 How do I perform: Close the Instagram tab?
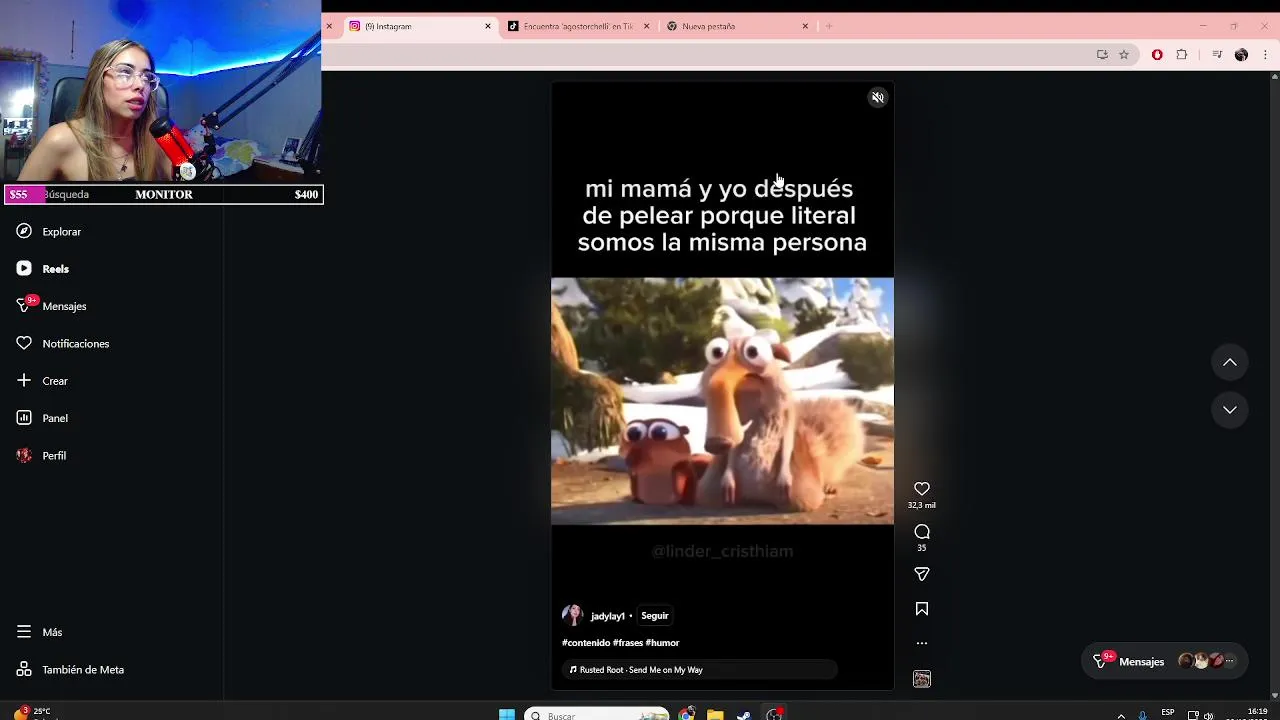[x=488, y=26]
